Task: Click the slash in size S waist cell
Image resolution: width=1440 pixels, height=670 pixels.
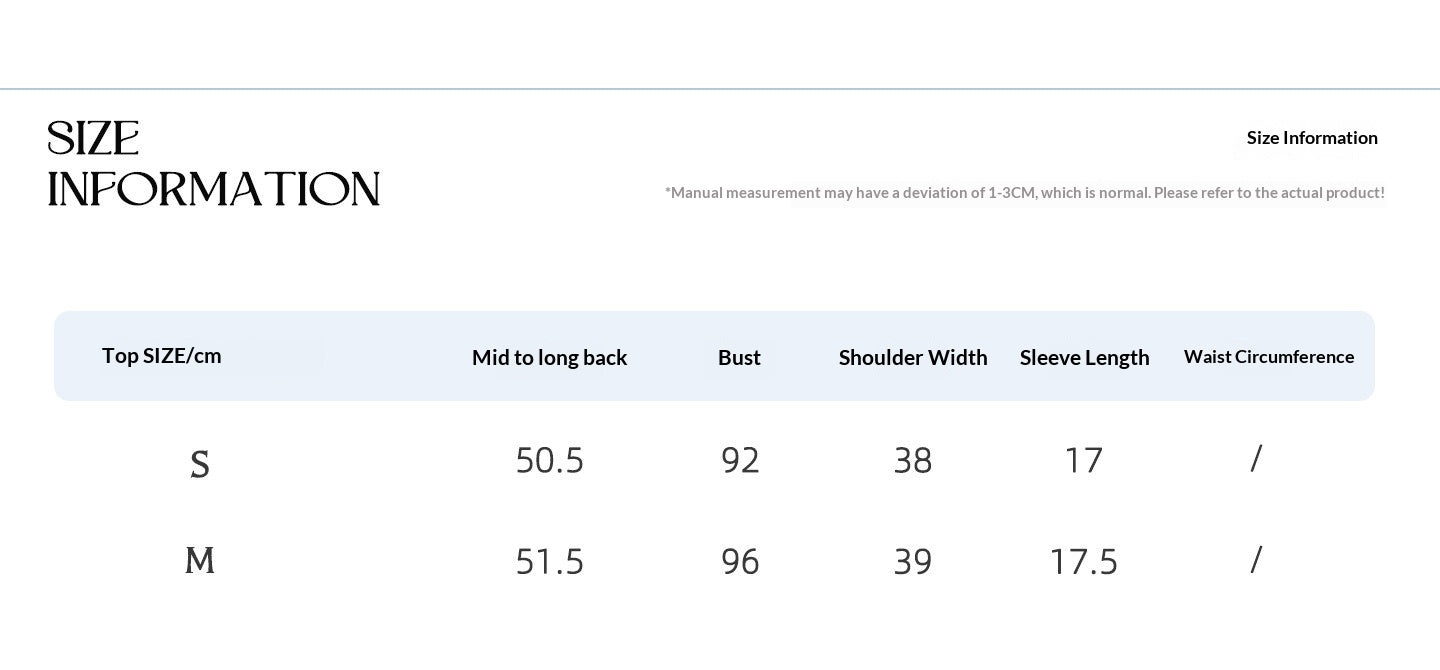Action: [1256, 458]
